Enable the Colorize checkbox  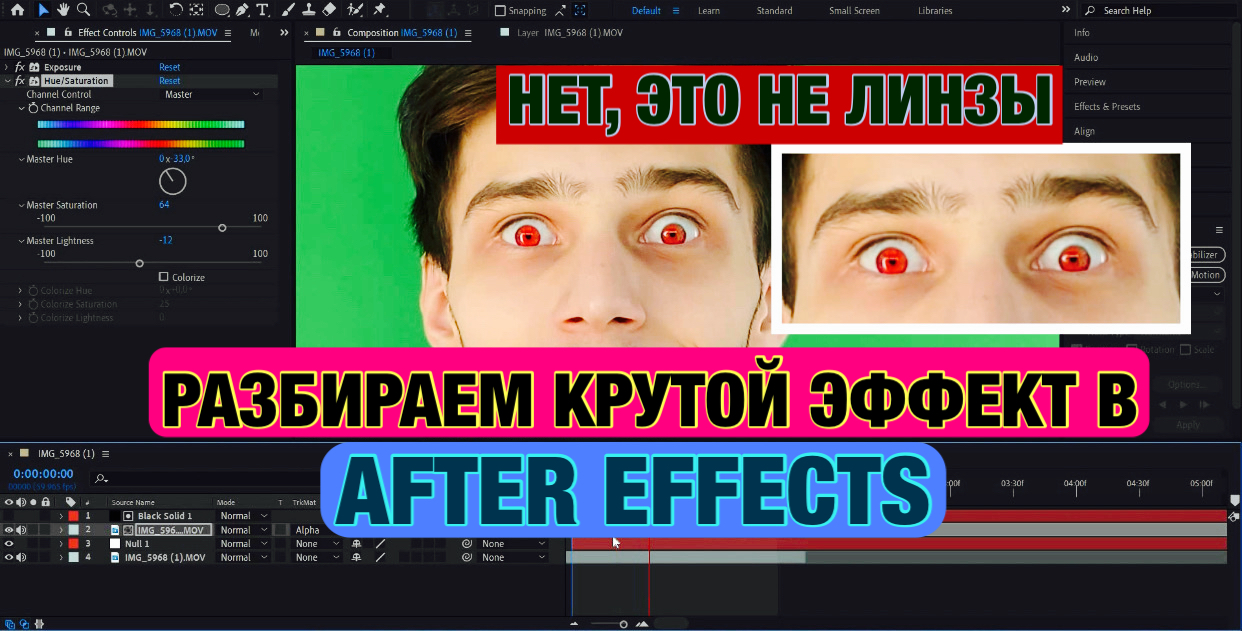[x=164, y=277]
